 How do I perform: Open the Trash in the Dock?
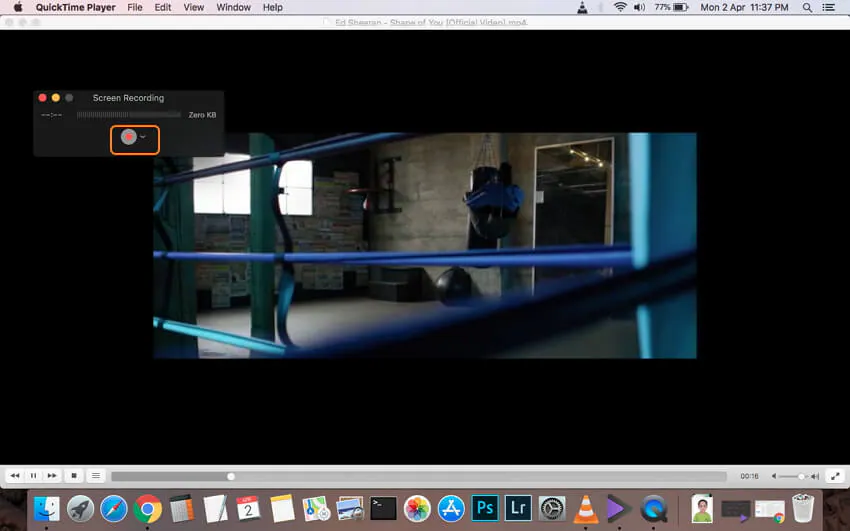tap(803, 509)
